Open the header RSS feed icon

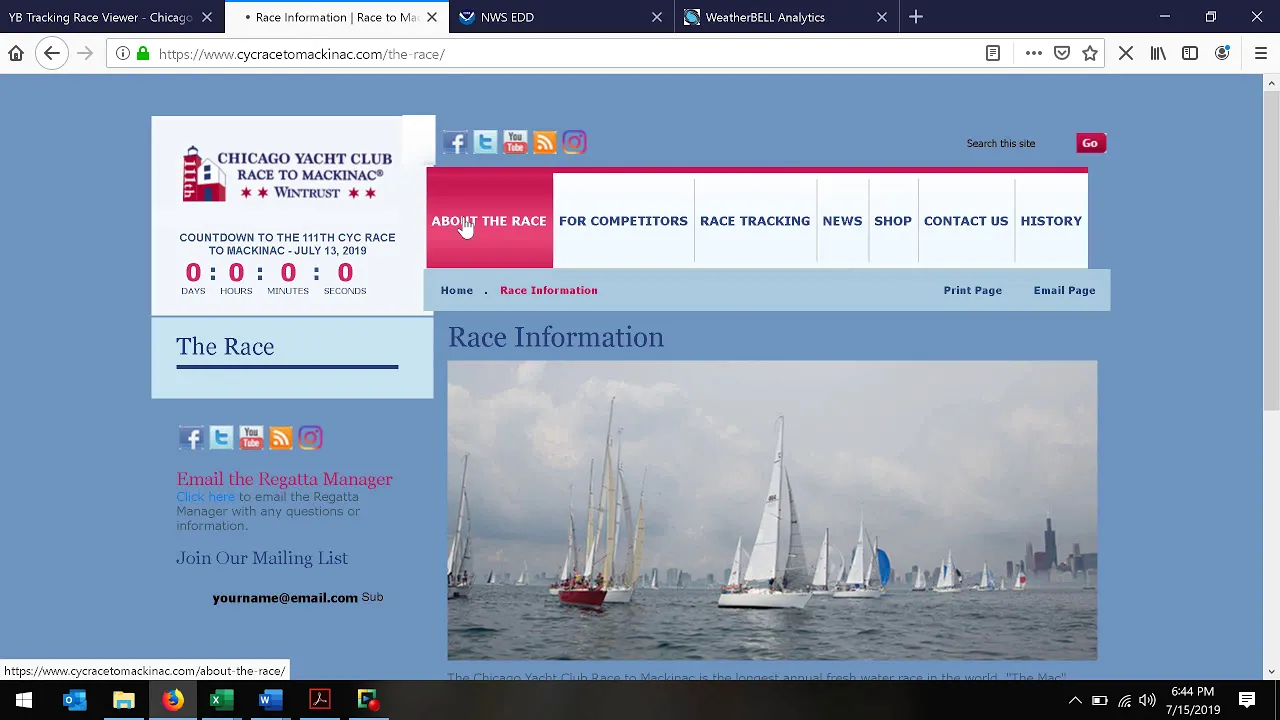click(x=544, y=143)
